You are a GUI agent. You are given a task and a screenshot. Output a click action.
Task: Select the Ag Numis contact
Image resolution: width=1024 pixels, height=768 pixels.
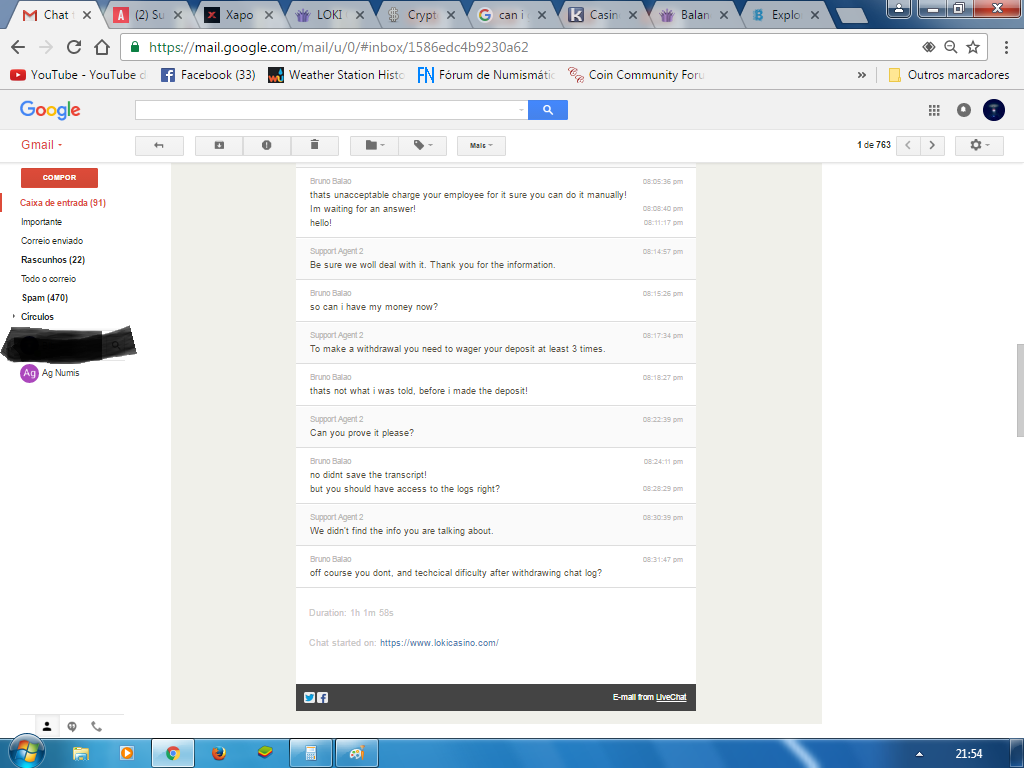(x=50, y=373)
